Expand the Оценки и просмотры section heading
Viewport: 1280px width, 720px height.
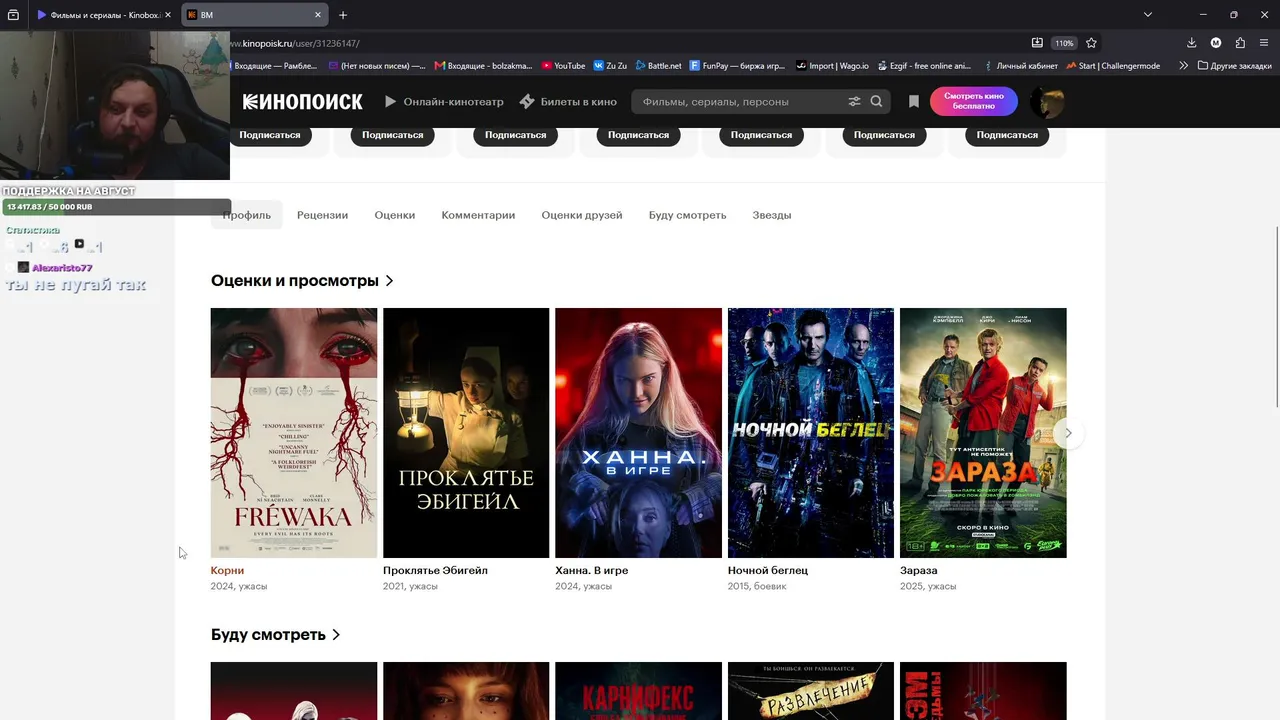pos(302,281)
